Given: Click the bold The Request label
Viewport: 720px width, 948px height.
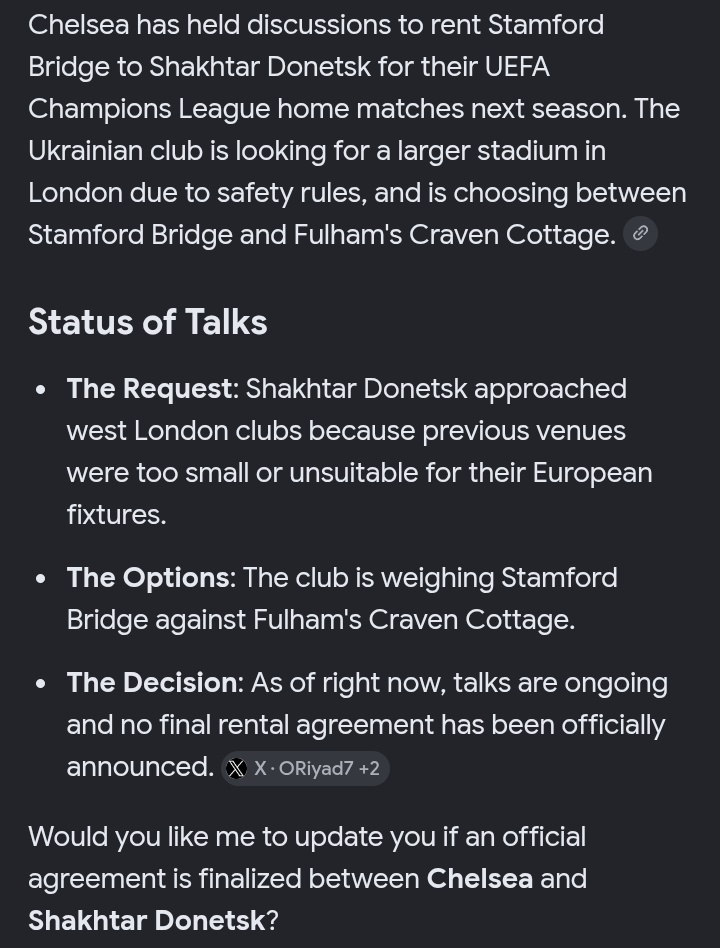Looking at the screenshot, I should coord(149,389).
